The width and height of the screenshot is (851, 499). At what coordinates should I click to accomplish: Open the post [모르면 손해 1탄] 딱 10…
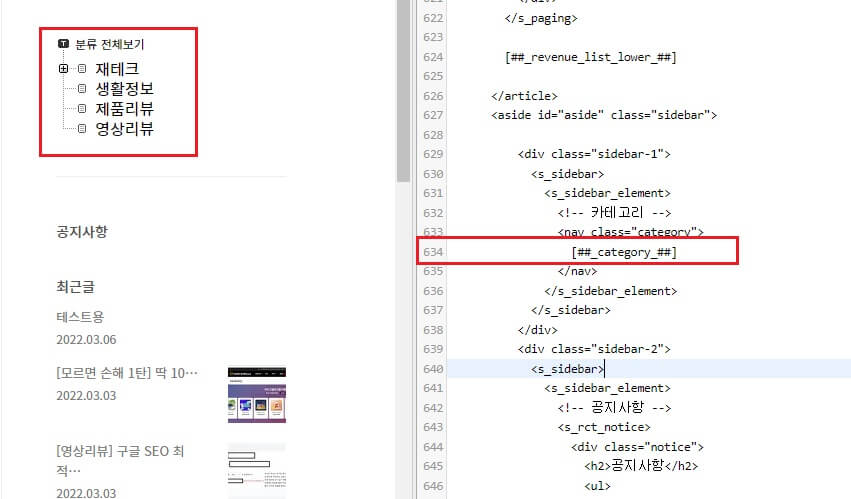click(x=127, y=373)
